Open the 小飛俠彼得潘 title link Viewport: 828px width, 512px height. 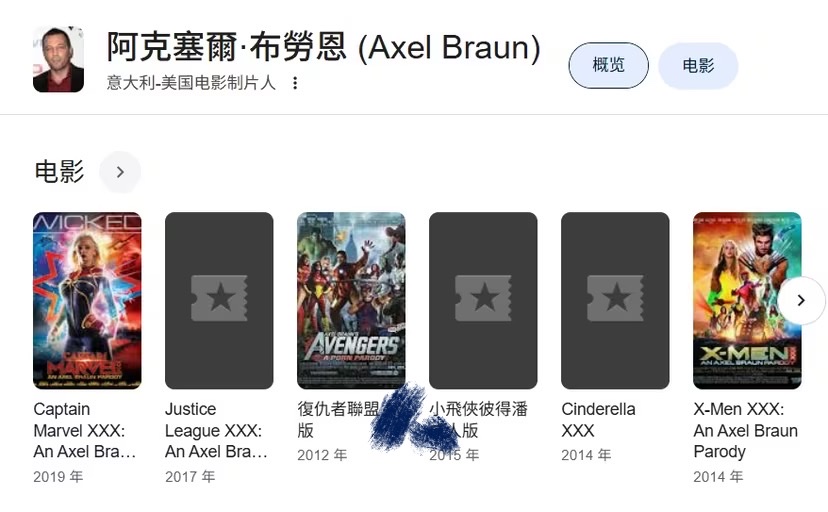[x=478, y=419]
